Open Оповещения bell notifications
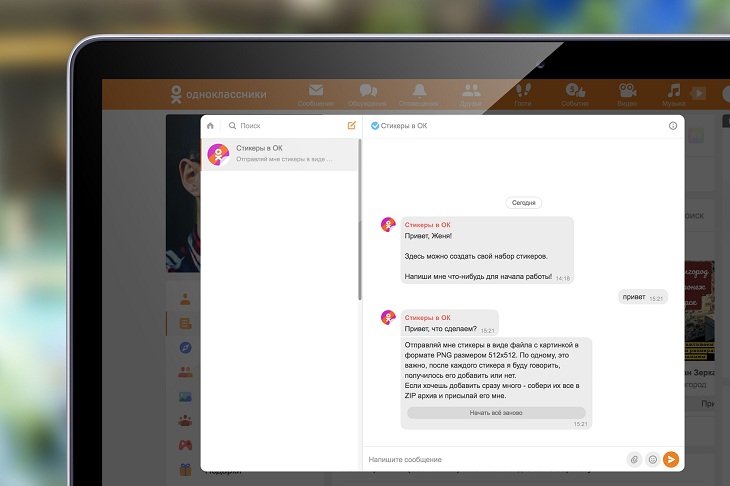This screenshot has width=730, height=486. (x=419, y=94)
